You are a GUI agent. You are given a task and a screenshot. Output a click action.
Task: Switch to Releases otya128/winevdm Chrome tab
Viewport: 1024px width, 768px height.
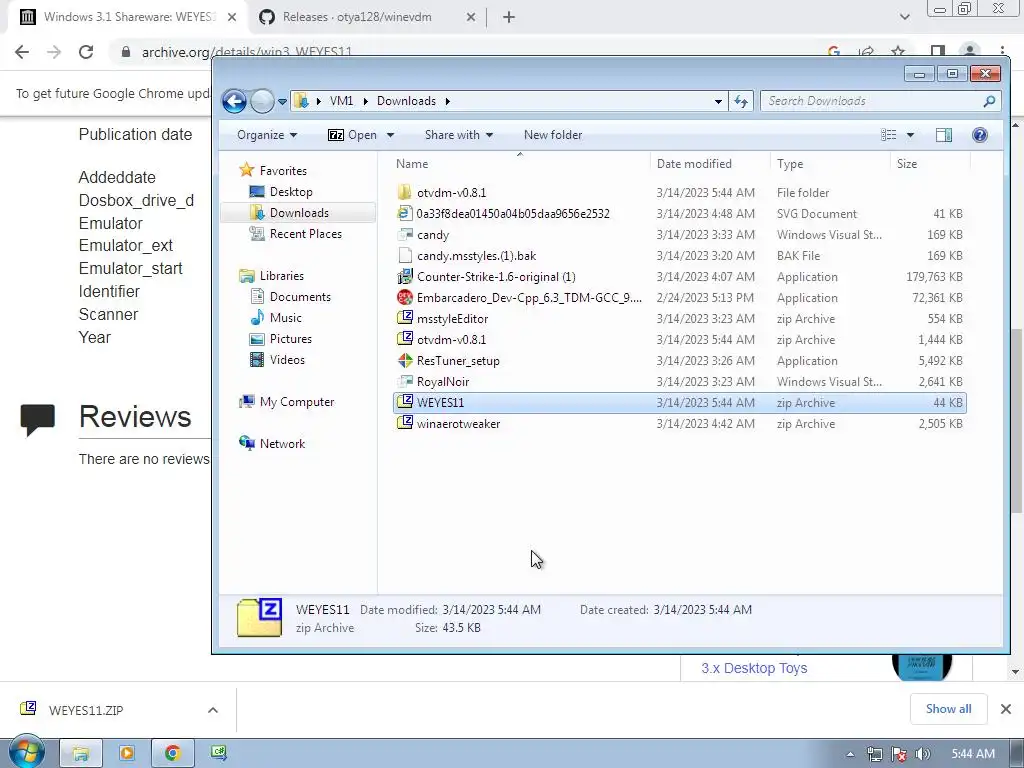click(368, 17)
